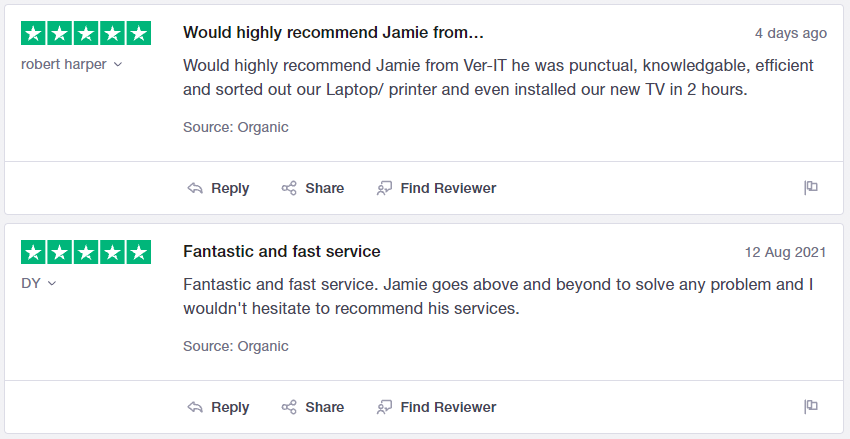This screenshot has width=850, height=439.
Task: Open the "Would highly recommend Jamie from…" review title
Action: [333, 33]
